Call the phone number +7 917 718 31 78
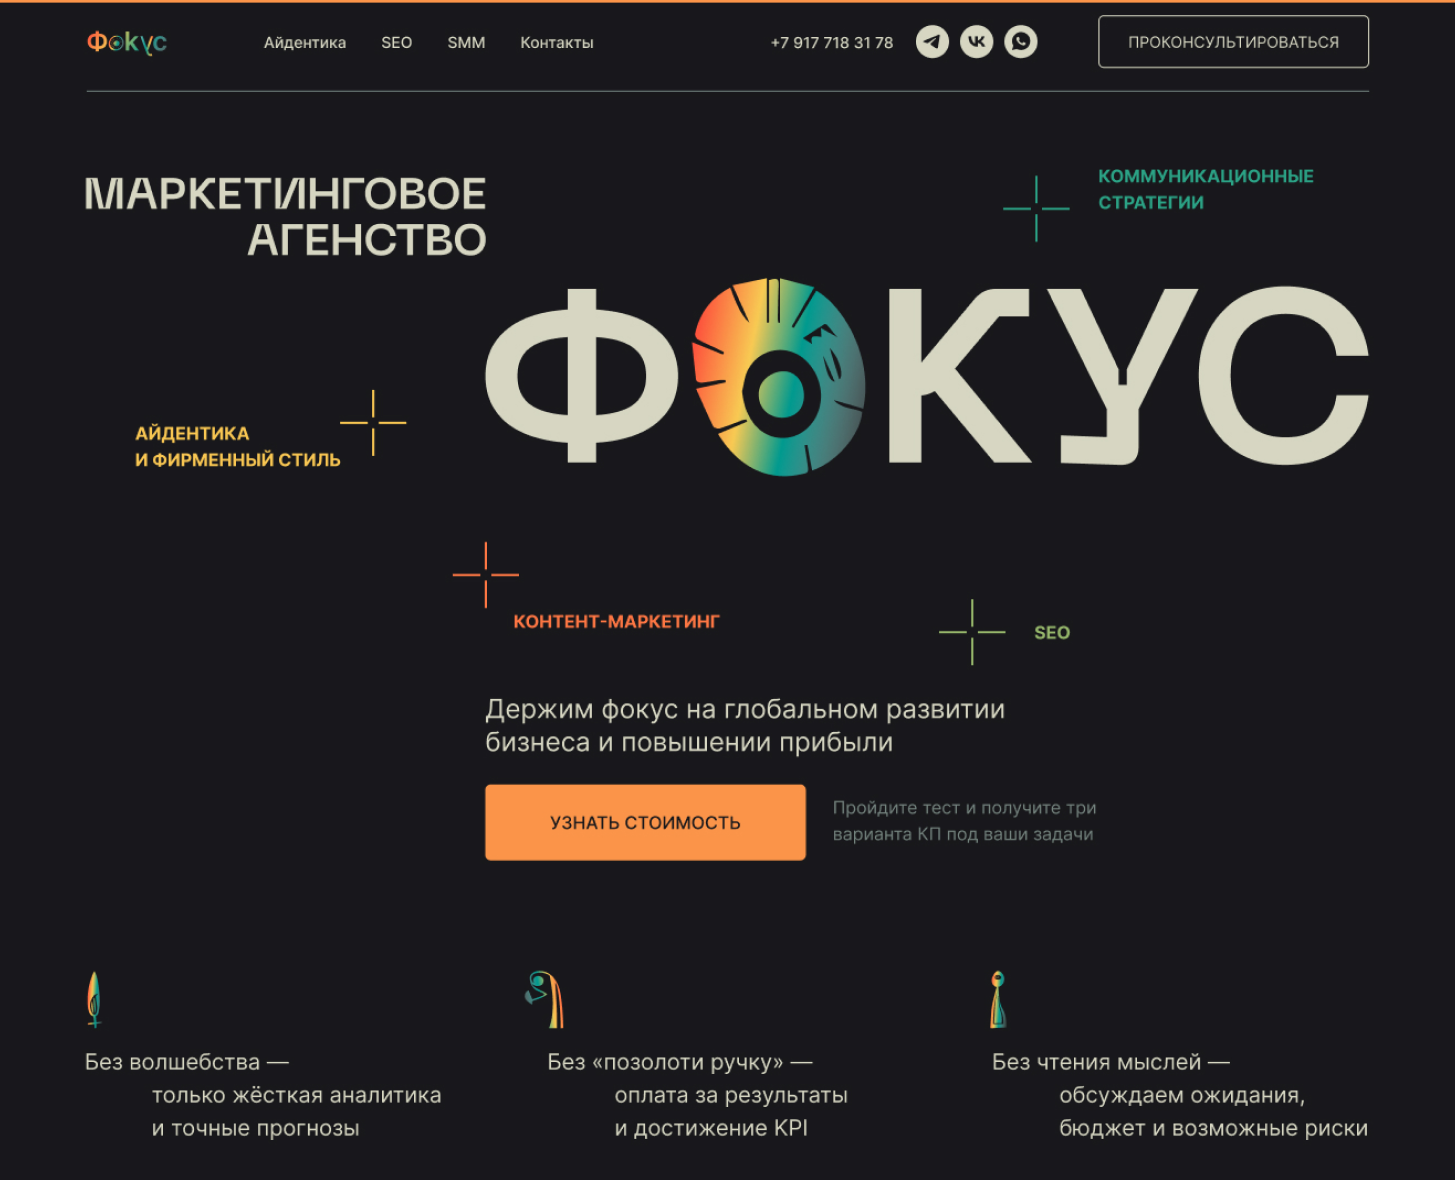The height and width of the screenshot is (1180, 1455). point(832,43)
